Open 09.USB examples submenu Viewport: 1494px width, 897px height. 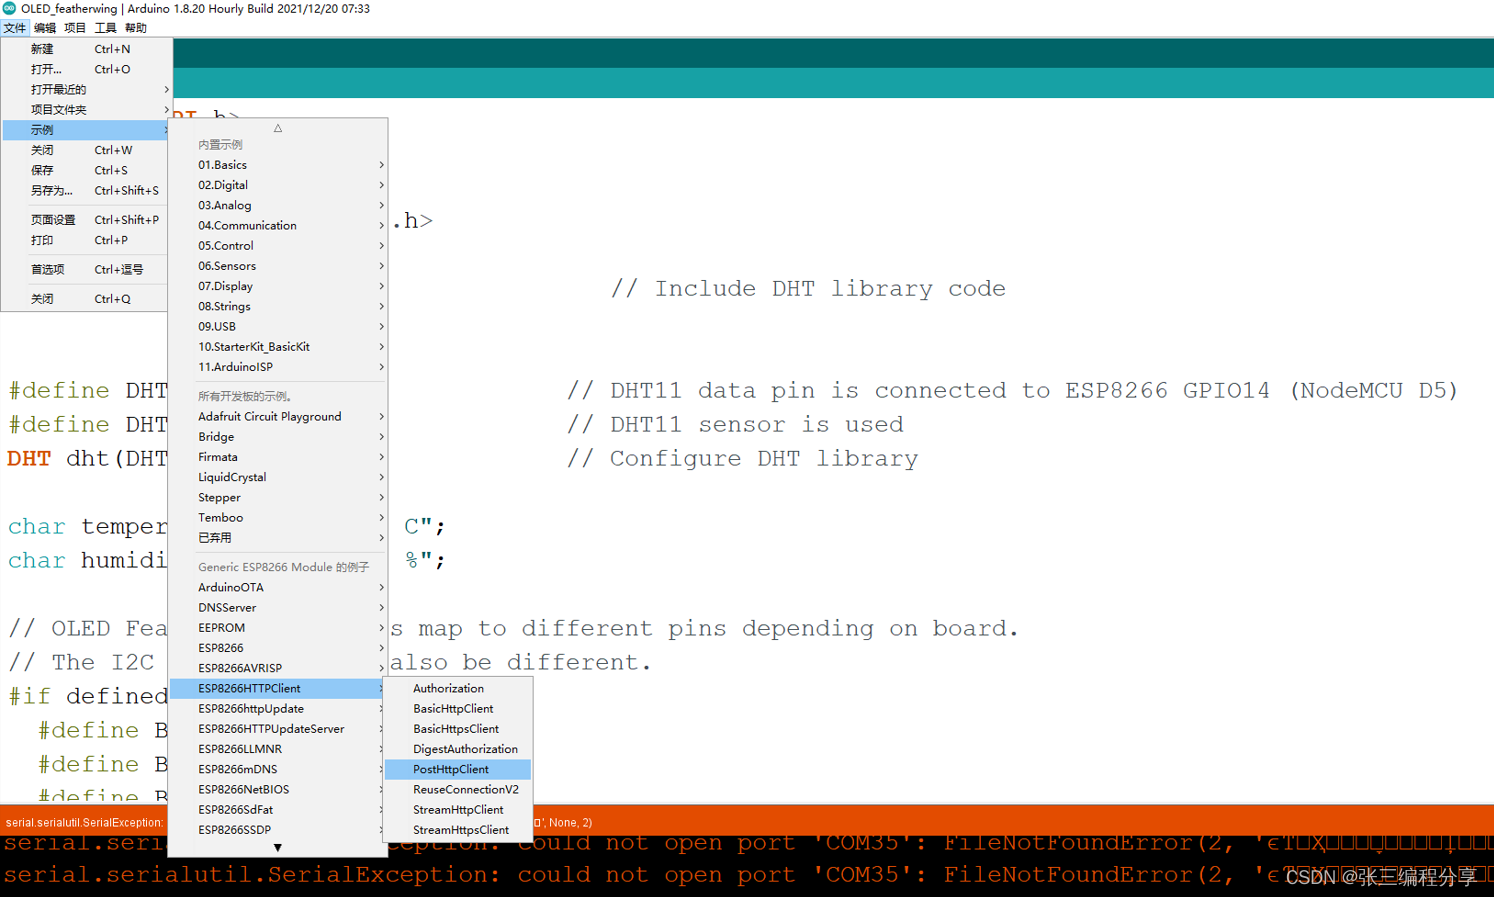pyautogui.click(x=278, y=326)
